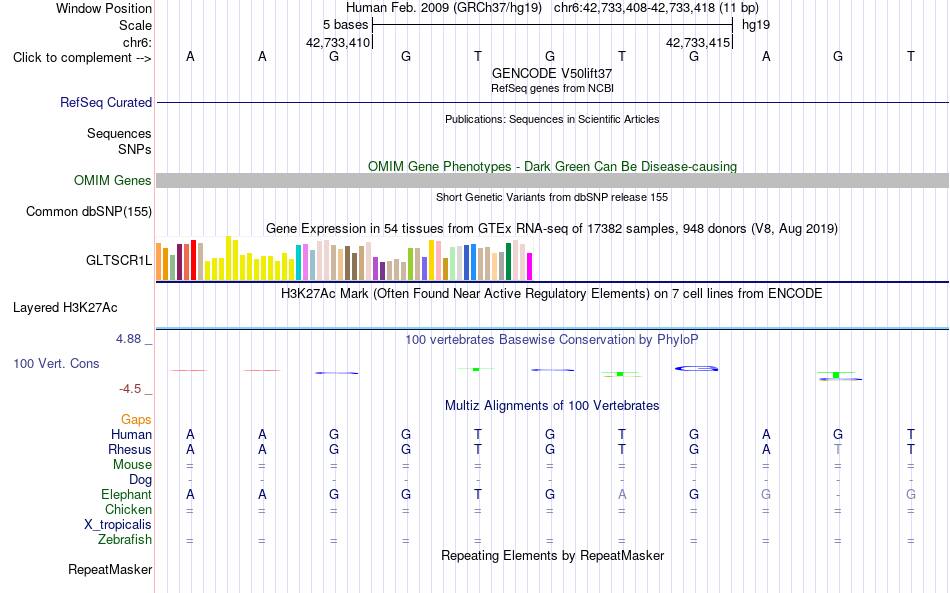Click the RefSeq Curated track label

pyautogui.click(x=105, y=102)
